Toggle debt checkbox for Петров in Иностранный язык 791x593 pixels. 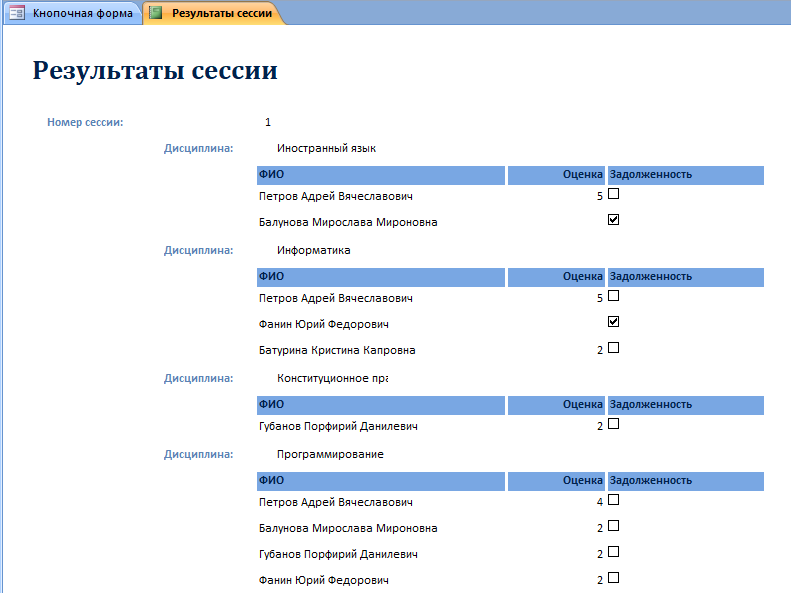[613, 194]
